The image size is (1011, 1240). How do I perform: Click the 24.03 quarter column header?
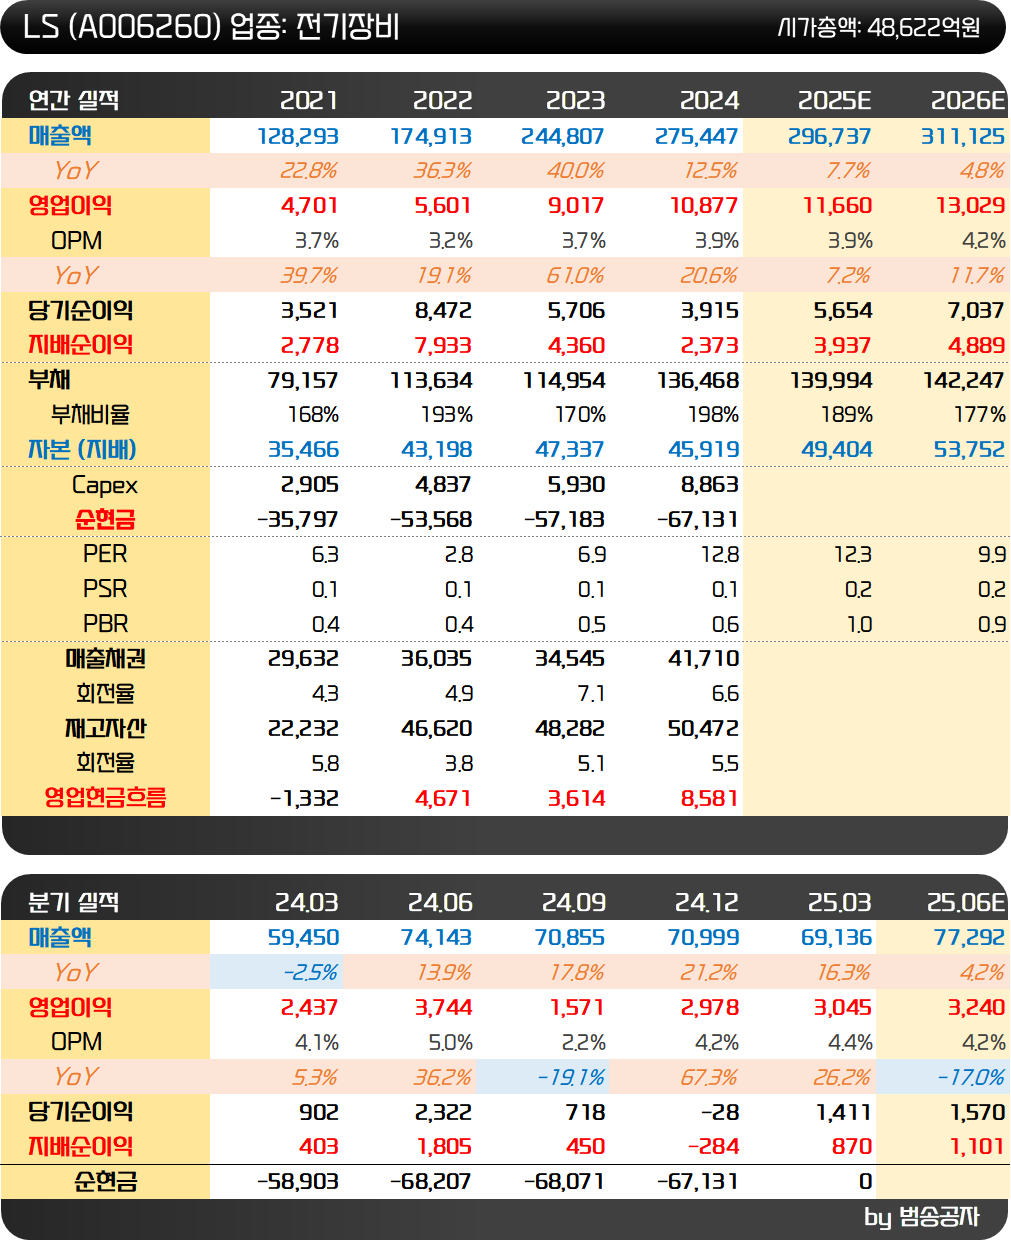point(307,903)
